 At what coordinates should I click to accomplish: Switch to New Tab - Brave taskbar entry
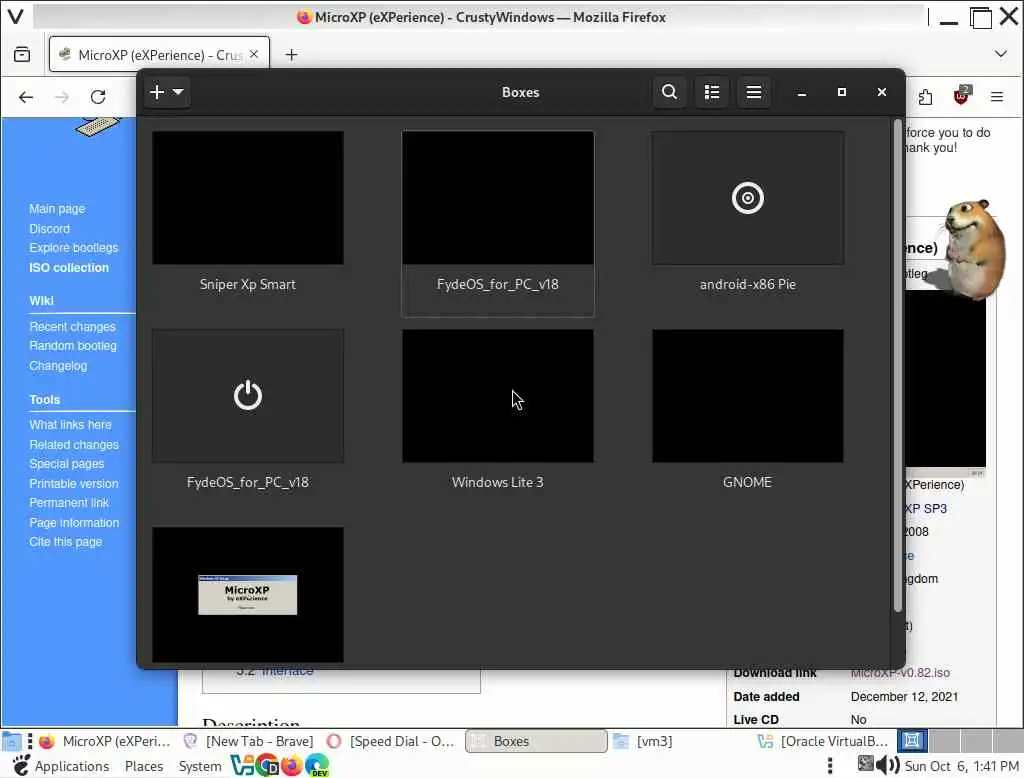click(249, 741)
